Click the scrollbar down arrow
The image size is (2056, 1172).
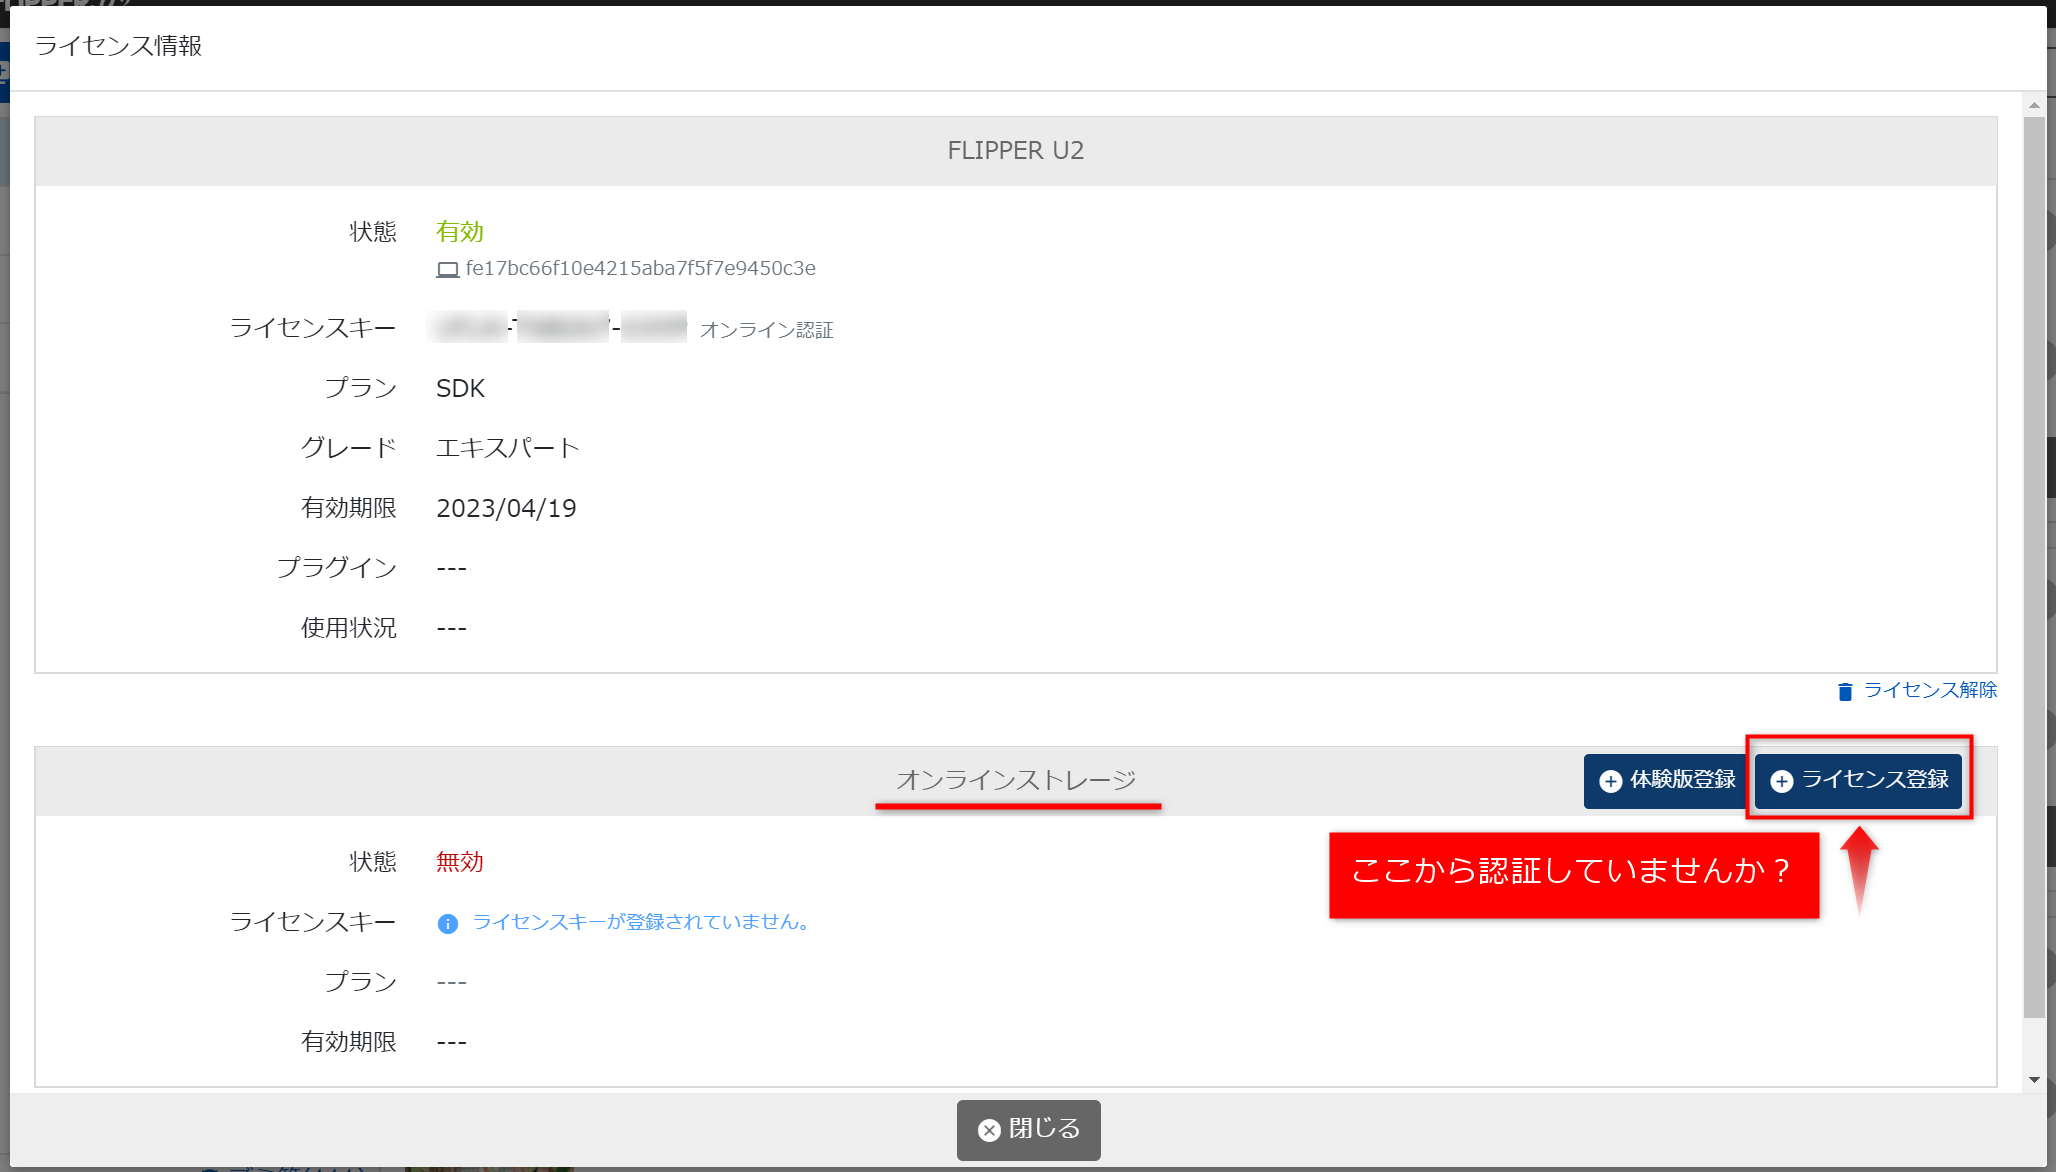(x=2034, y=1080)
